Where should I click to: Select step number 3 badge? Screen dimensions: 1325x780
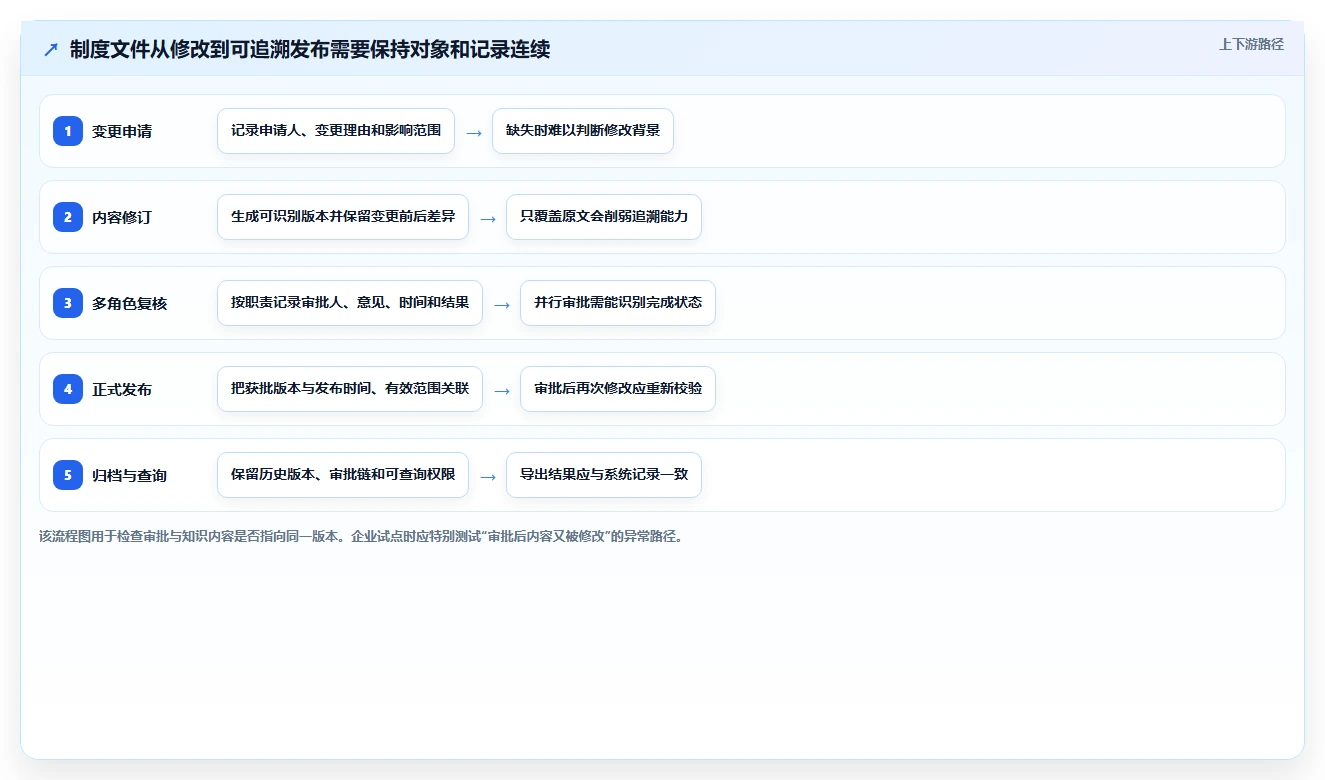click(68, 303)
